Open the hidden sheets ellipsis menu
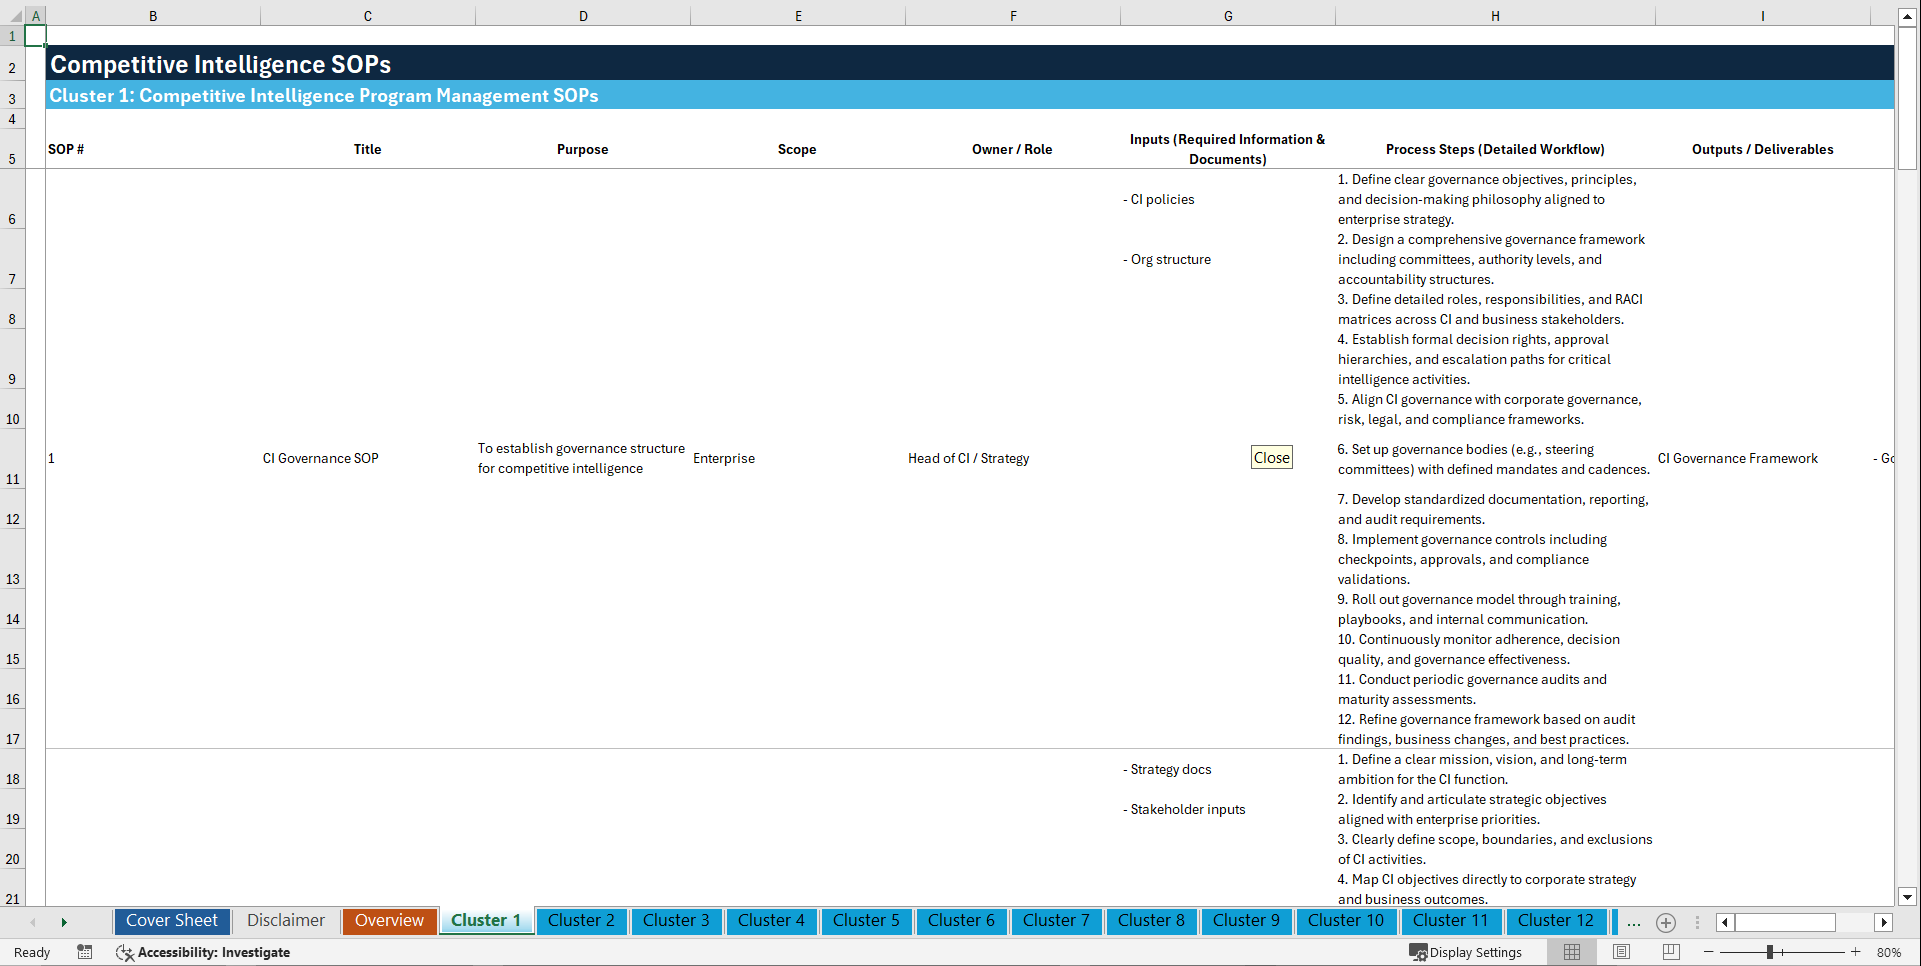The height and width of the screenshot is (966, 1921). pos(1633,922)
